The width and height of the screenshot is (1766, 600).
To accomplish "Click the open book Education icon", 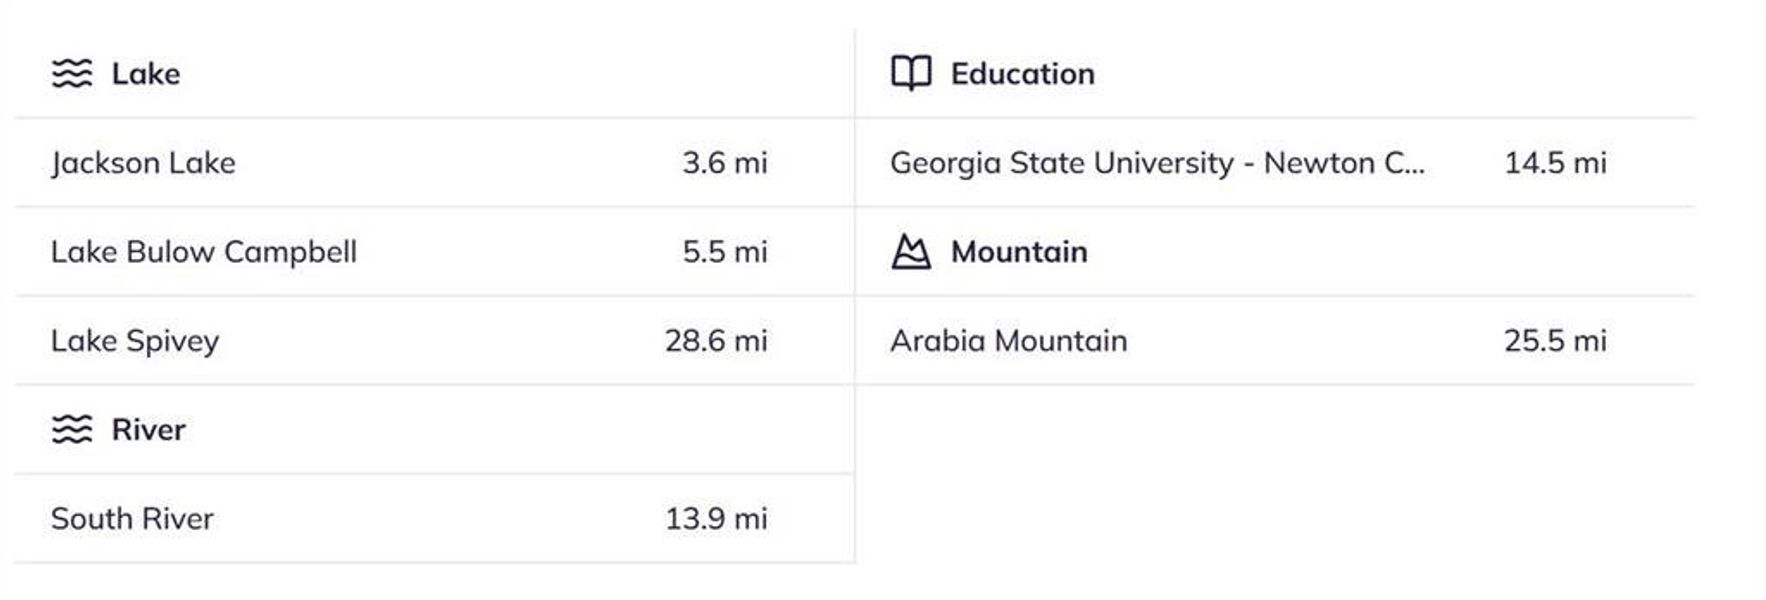I will click(x=911, y=74).
